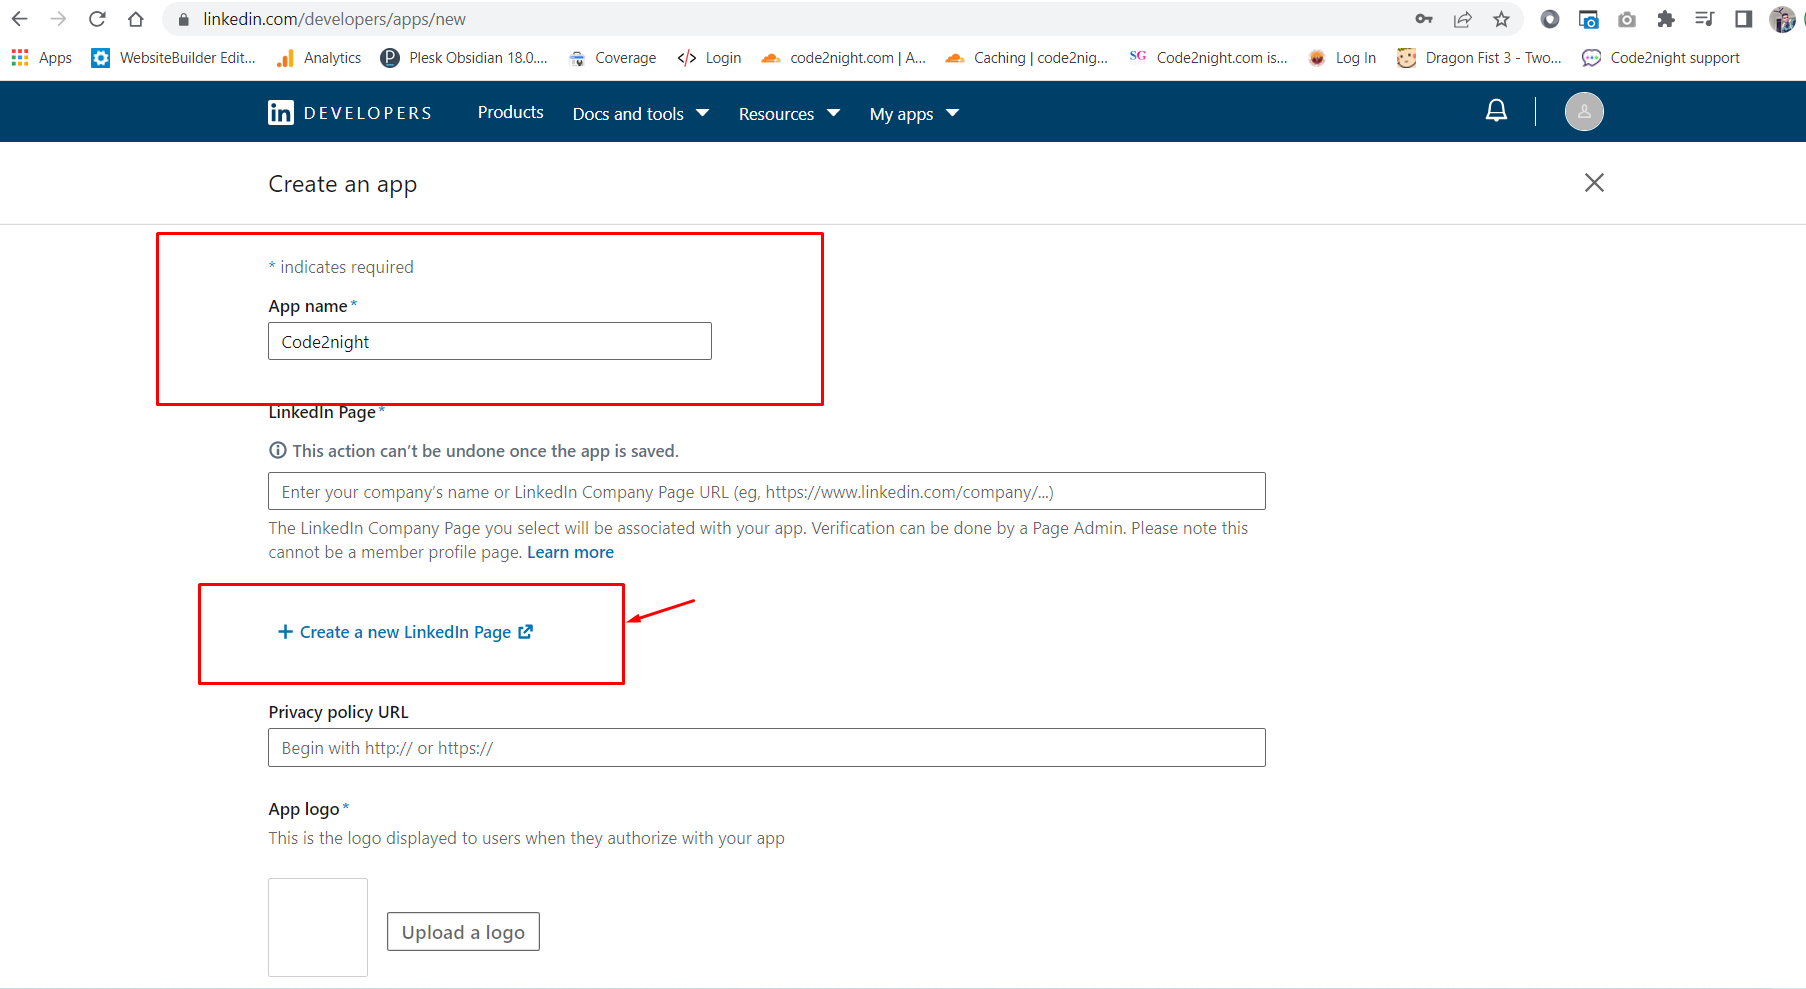Click Create a new LinkedIn Page link
Screen dimensions: 1806x989
pyautogui.click(x=406, y=632)
